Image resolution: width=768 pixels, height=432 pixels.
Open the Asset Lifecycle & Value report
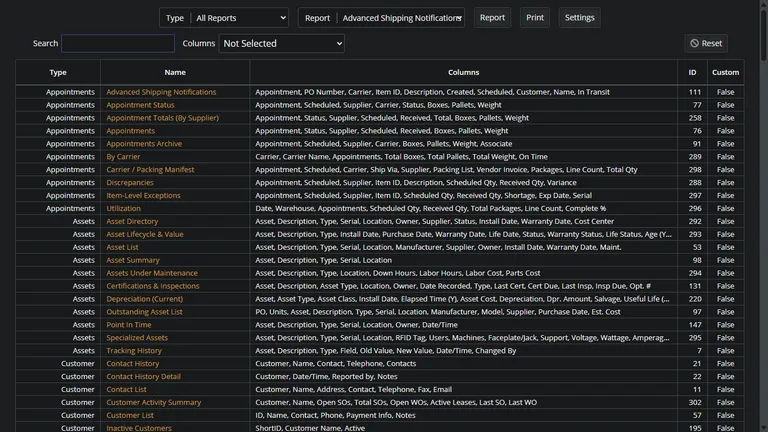coord(145,234)
